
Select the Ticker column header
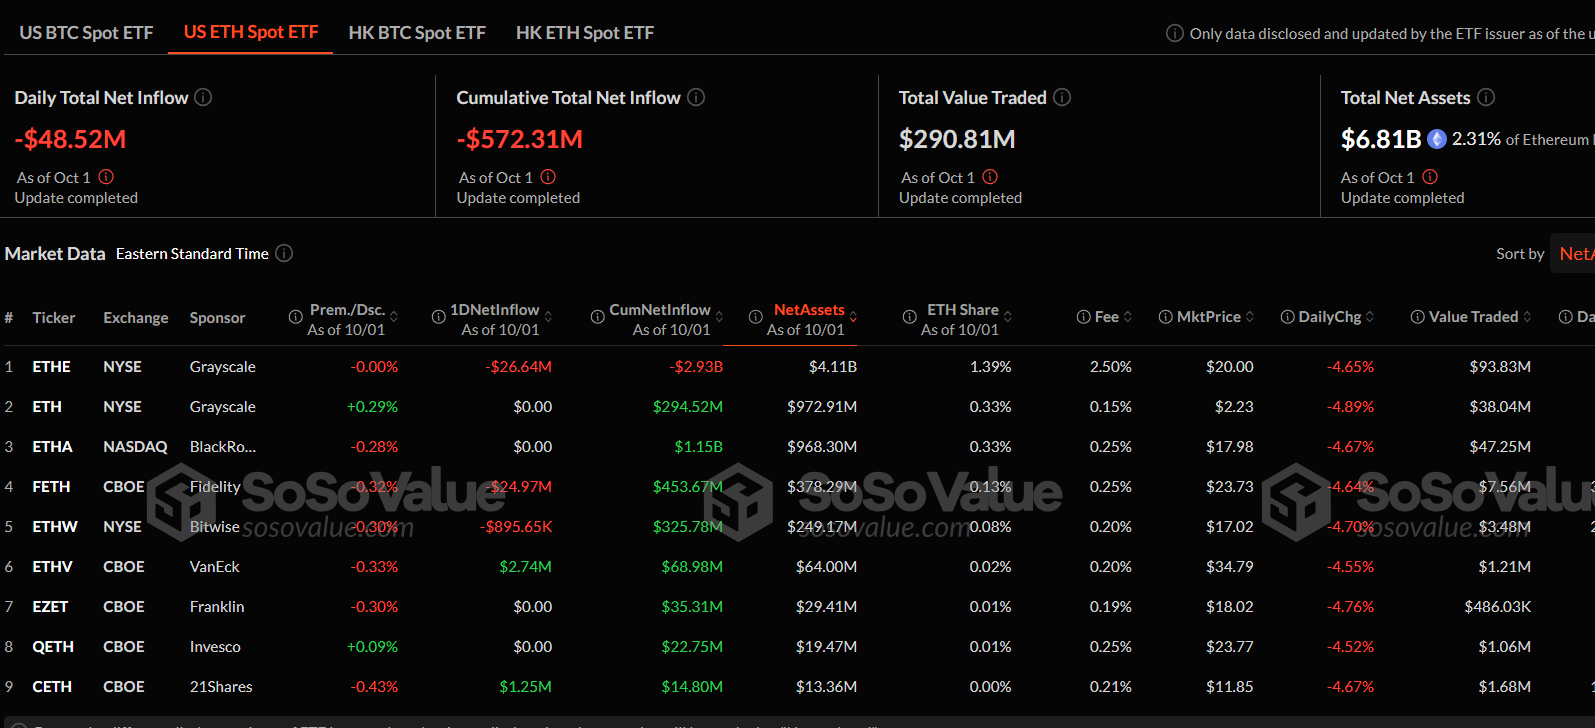[54, 317]
